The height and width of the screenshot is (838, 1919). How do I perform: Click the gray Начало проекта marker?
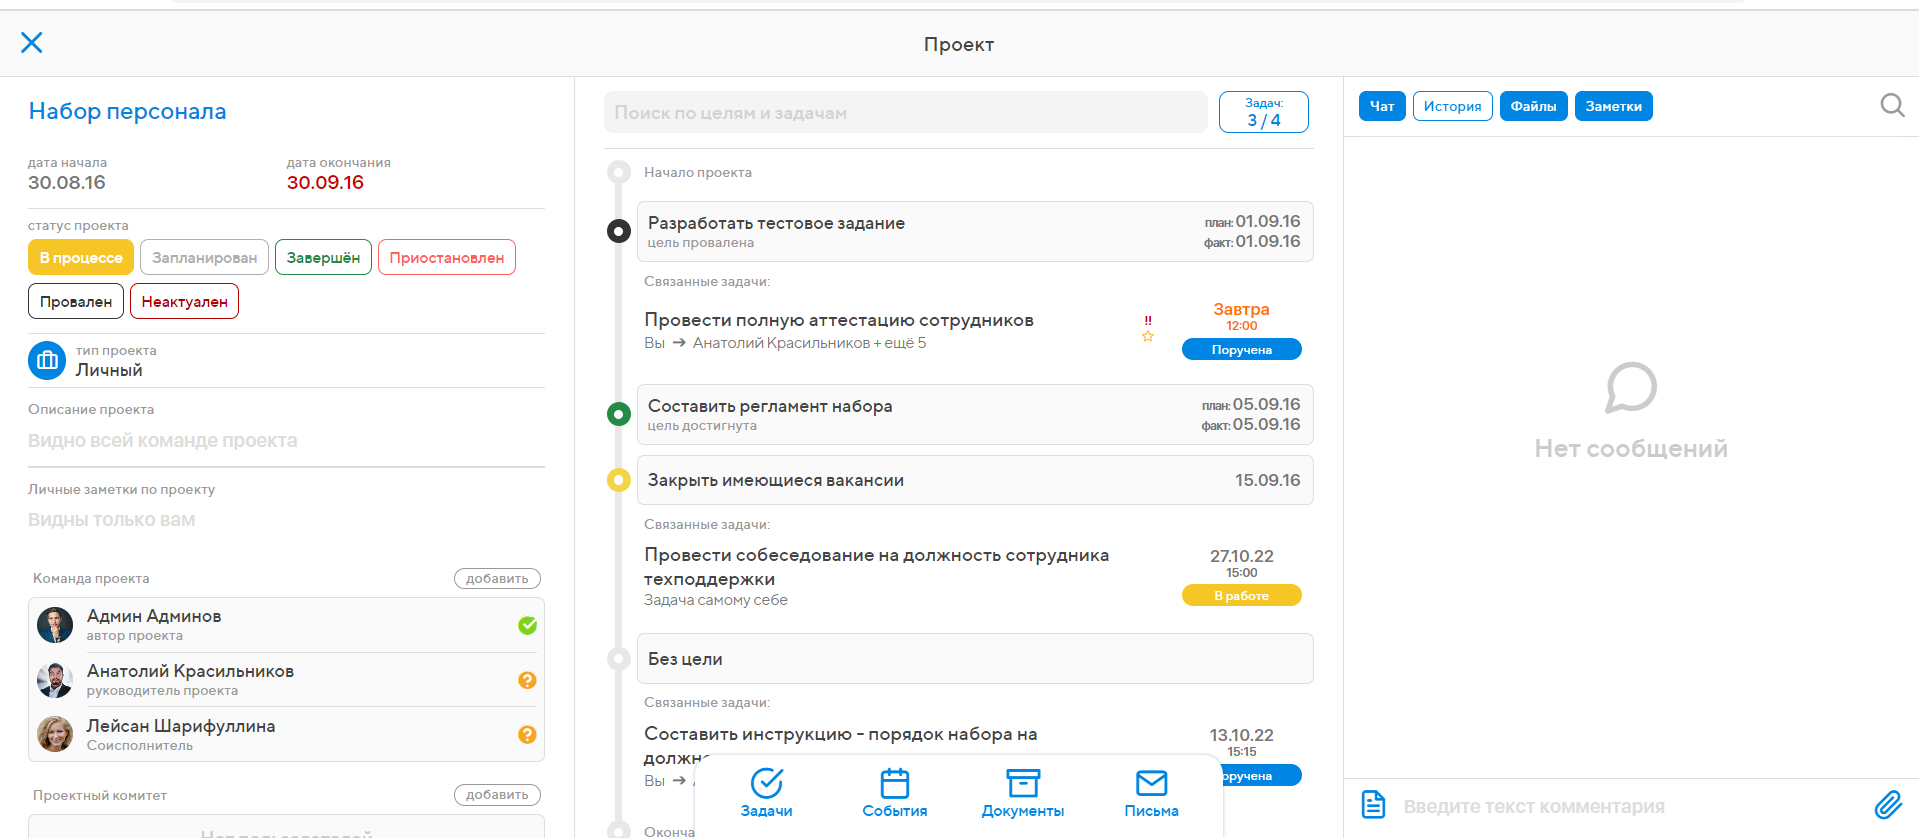pyautogui.click(x=619, y=172)
